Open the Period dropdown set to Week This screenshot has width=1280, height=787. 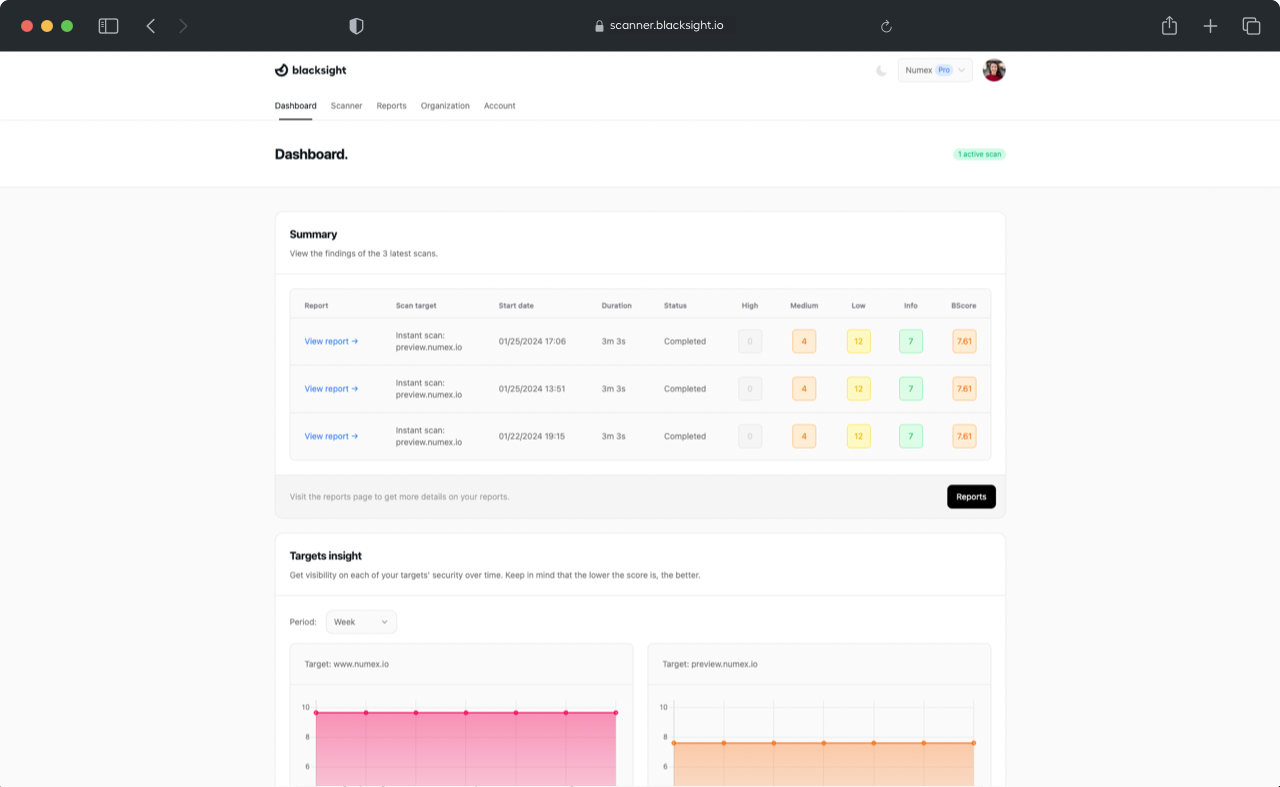360,621
